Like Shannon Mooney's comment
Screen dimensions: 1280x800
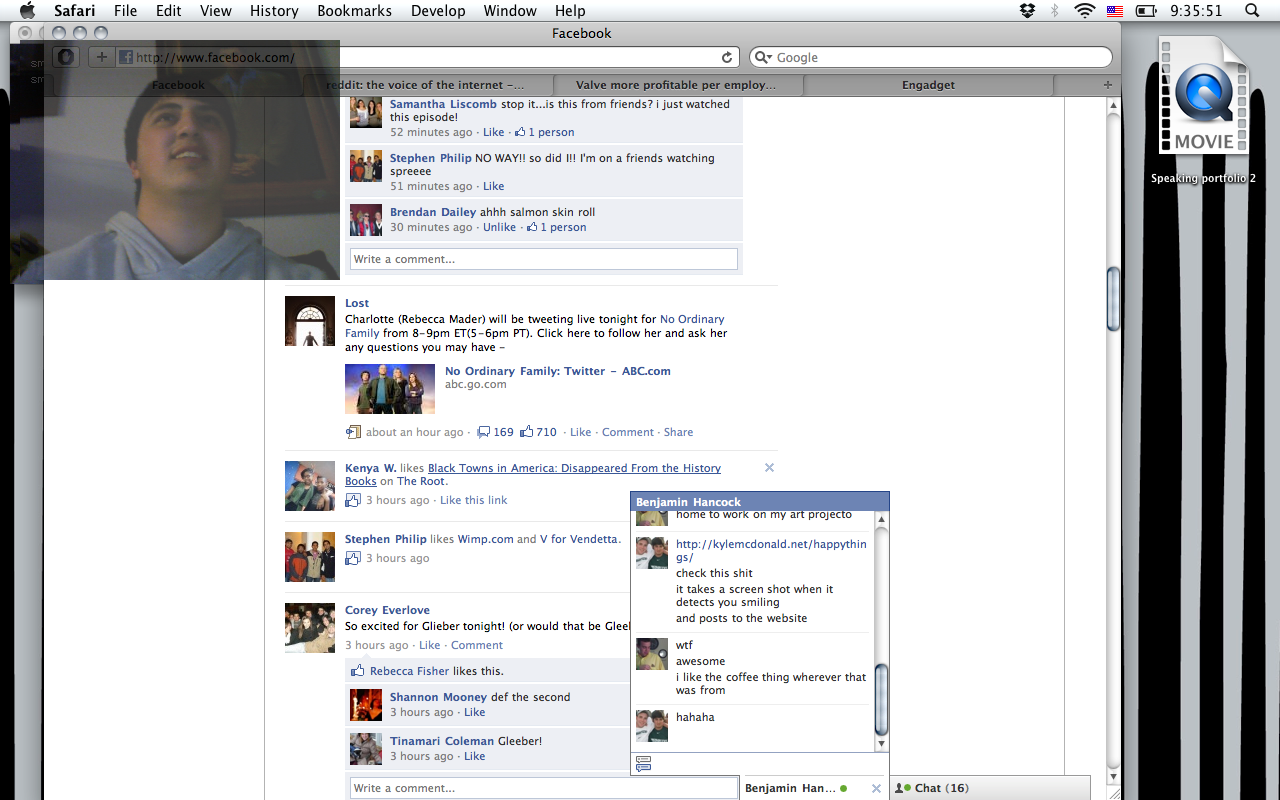click(474, 712)
